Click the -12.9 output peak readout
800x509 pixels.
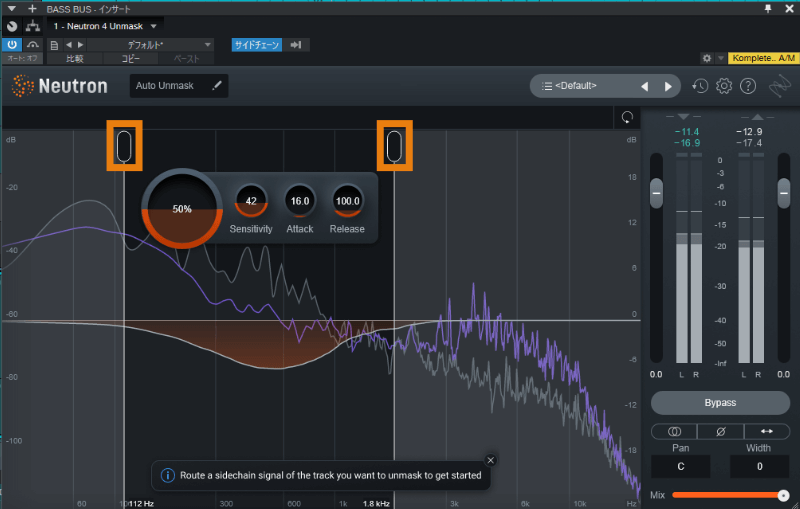(749, 132)
